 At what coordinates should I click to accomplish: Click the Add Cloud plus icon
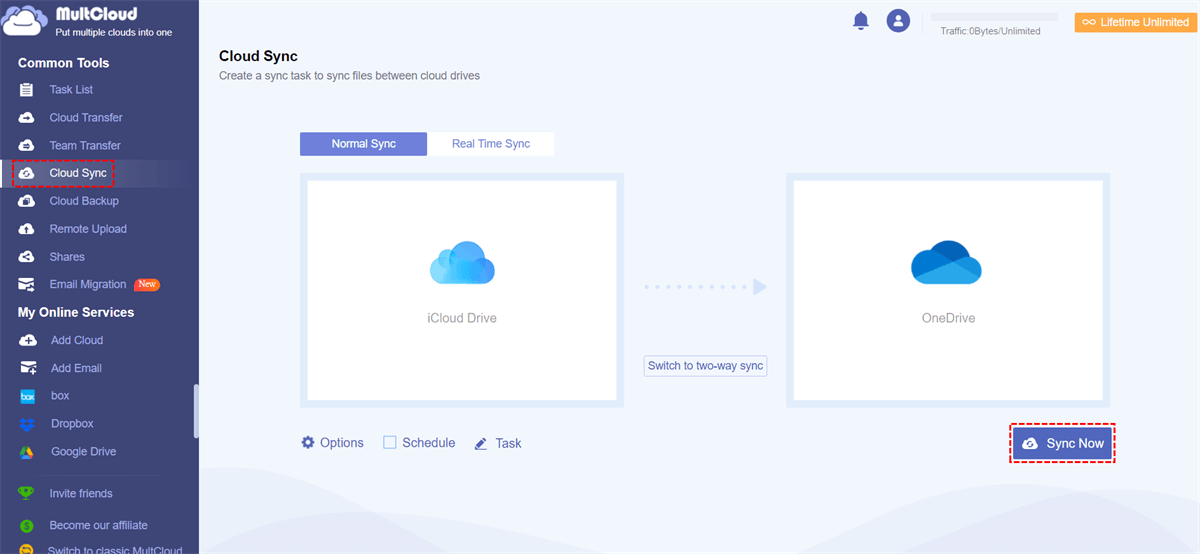[x=28, y=341]
